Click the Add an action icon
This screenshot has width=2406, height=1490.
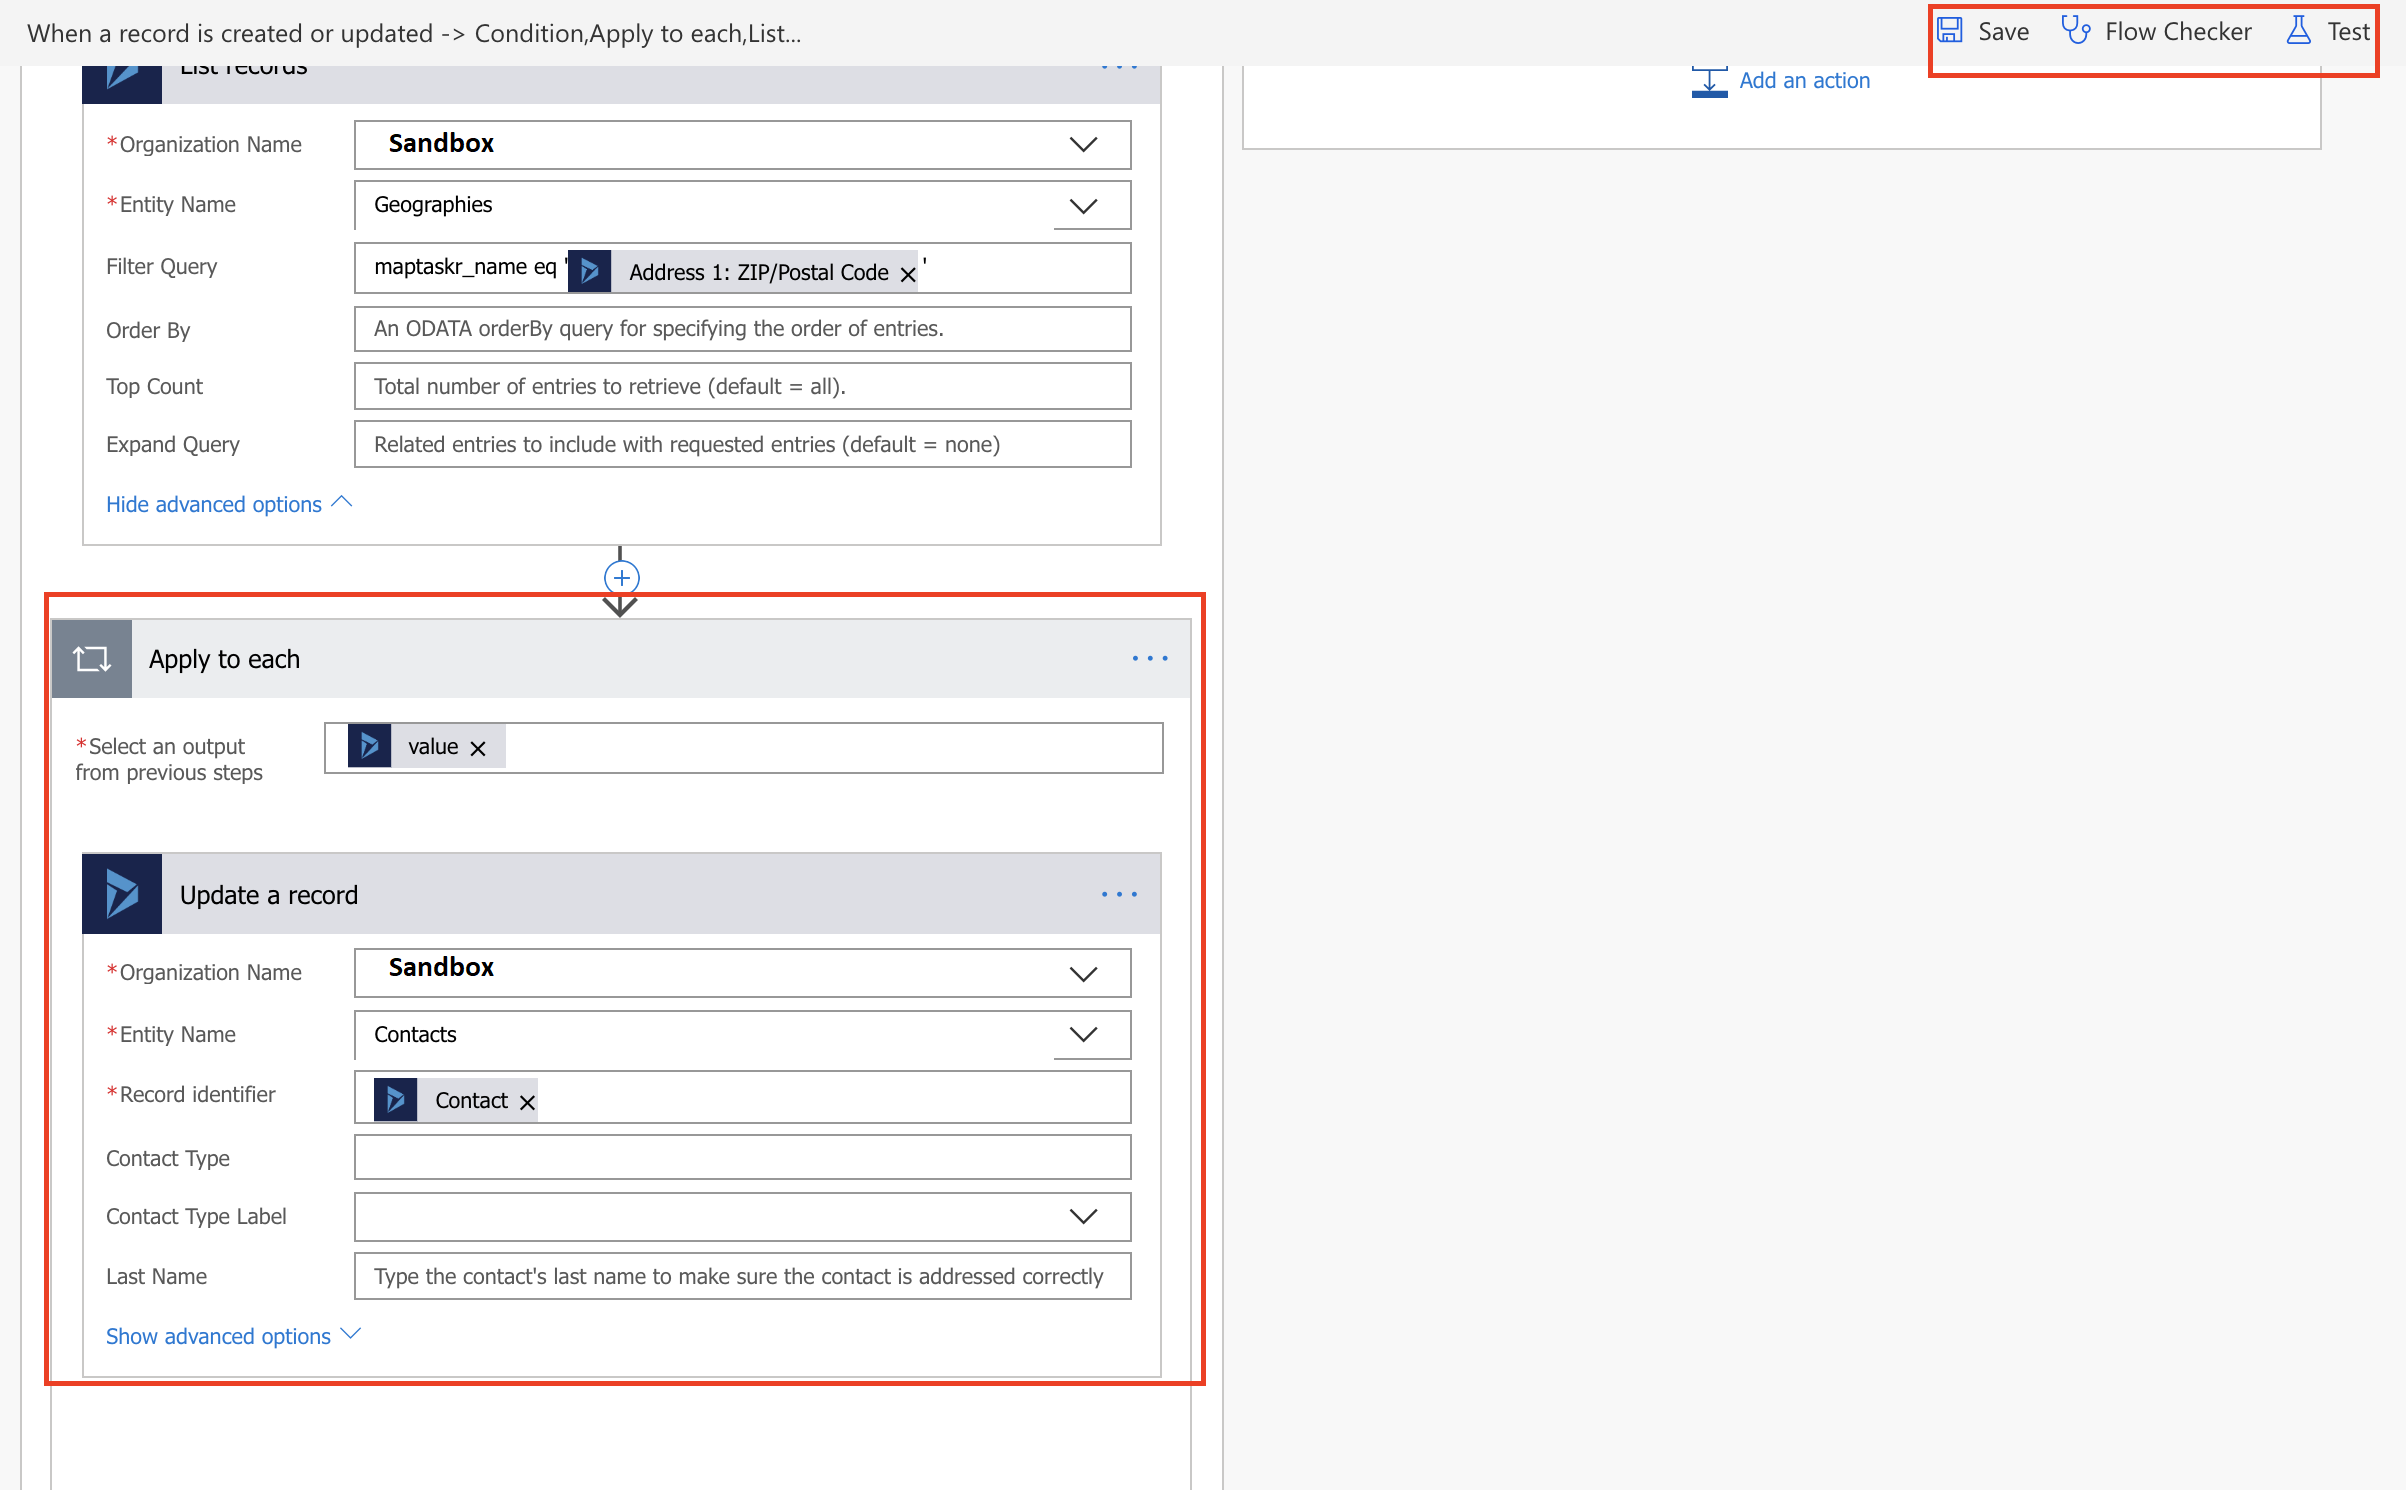(1709, 82)
